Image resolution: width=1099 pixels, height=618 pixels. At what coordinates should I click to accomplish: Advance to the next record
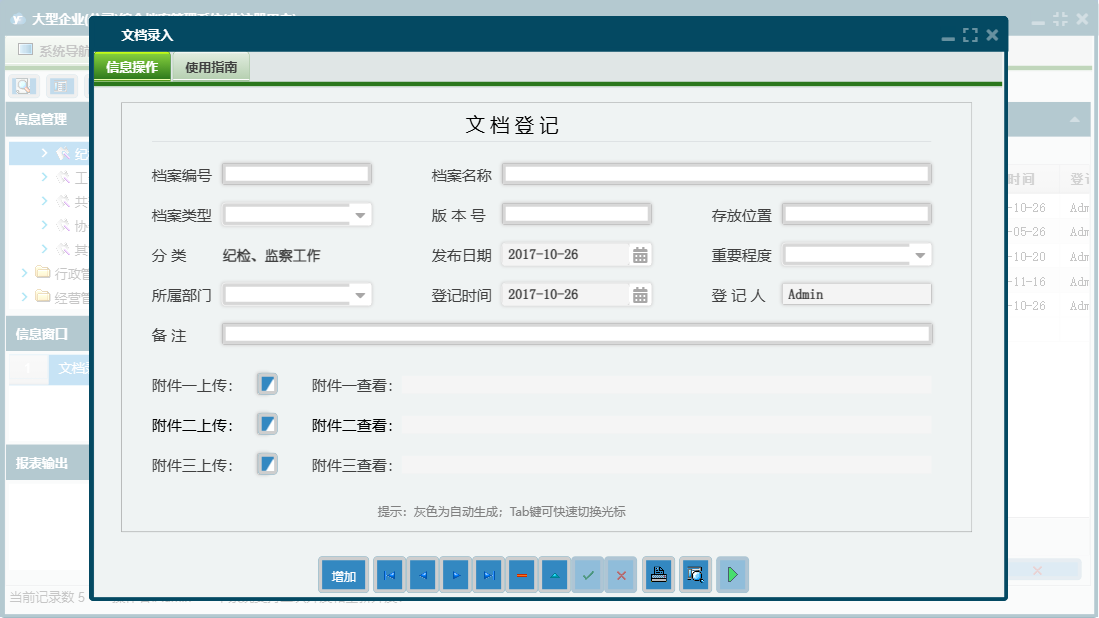455,574
